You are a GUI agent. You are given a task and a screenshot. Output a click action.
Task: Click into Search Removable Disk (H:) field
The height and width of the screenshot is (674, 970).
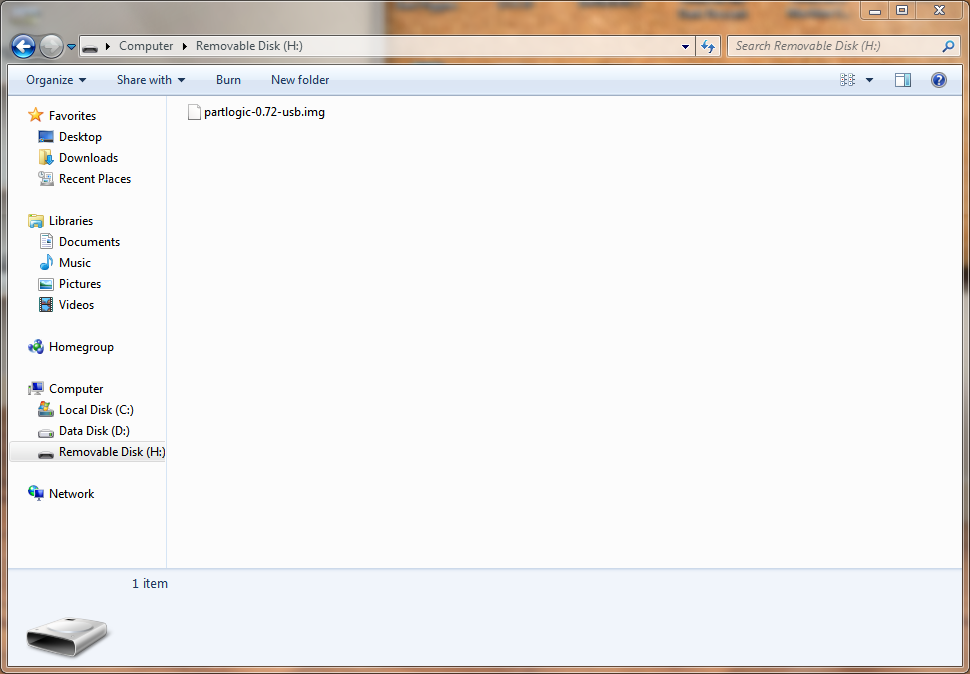coord(835,46)
